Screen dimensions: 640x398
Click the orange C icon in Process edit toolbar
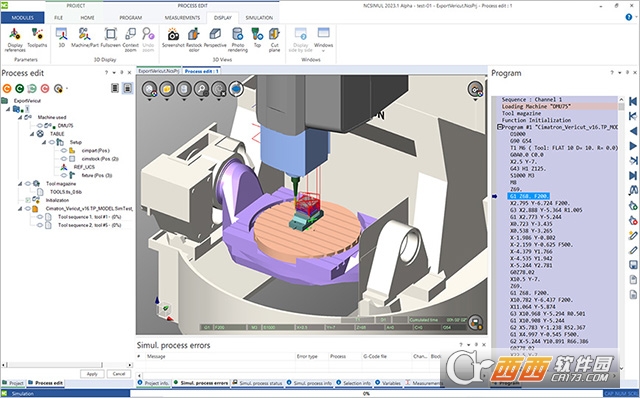coord(7,88)
